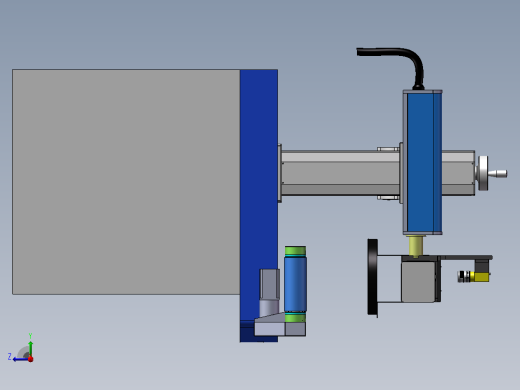Select the white cylinder between flange and motor

389,279
